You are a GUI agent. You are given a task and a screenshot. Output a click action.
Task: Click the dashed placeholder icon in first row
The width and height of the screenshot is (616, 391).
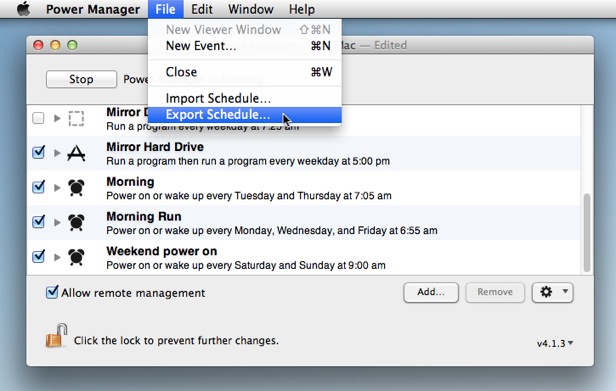(76, 118)
